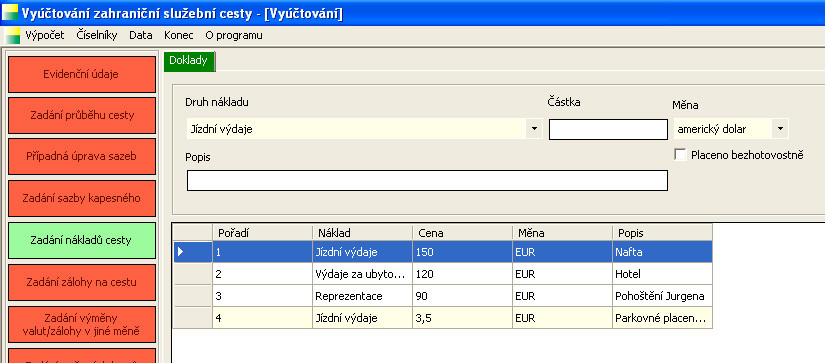The height and width of the screenshot is (363, 825).
Task: Click order number 2 cell
Action: coord(263,274)
